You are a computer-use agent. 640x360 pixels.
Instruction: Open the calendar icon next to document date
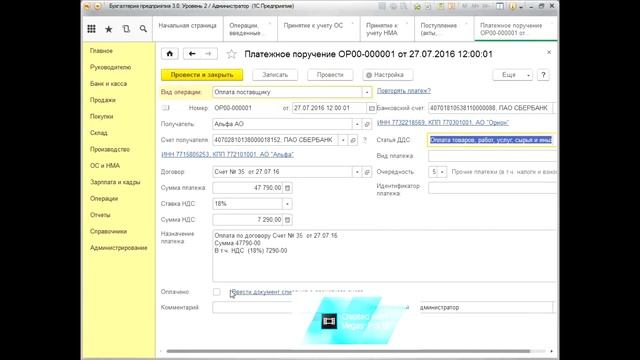click(371, 108)
